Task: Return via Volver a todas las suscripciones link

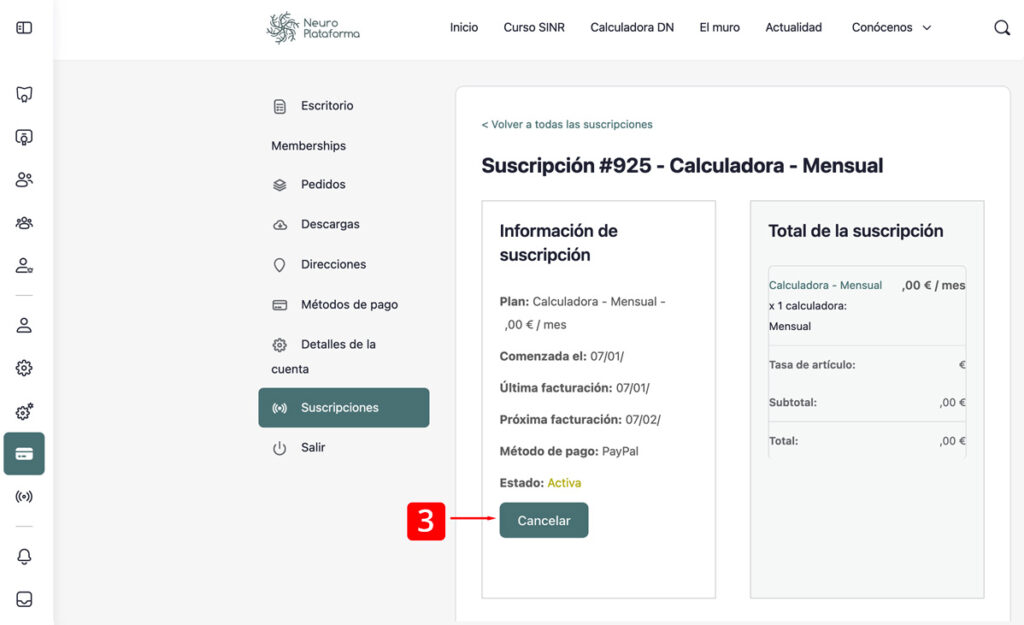Action: point(567,124)
